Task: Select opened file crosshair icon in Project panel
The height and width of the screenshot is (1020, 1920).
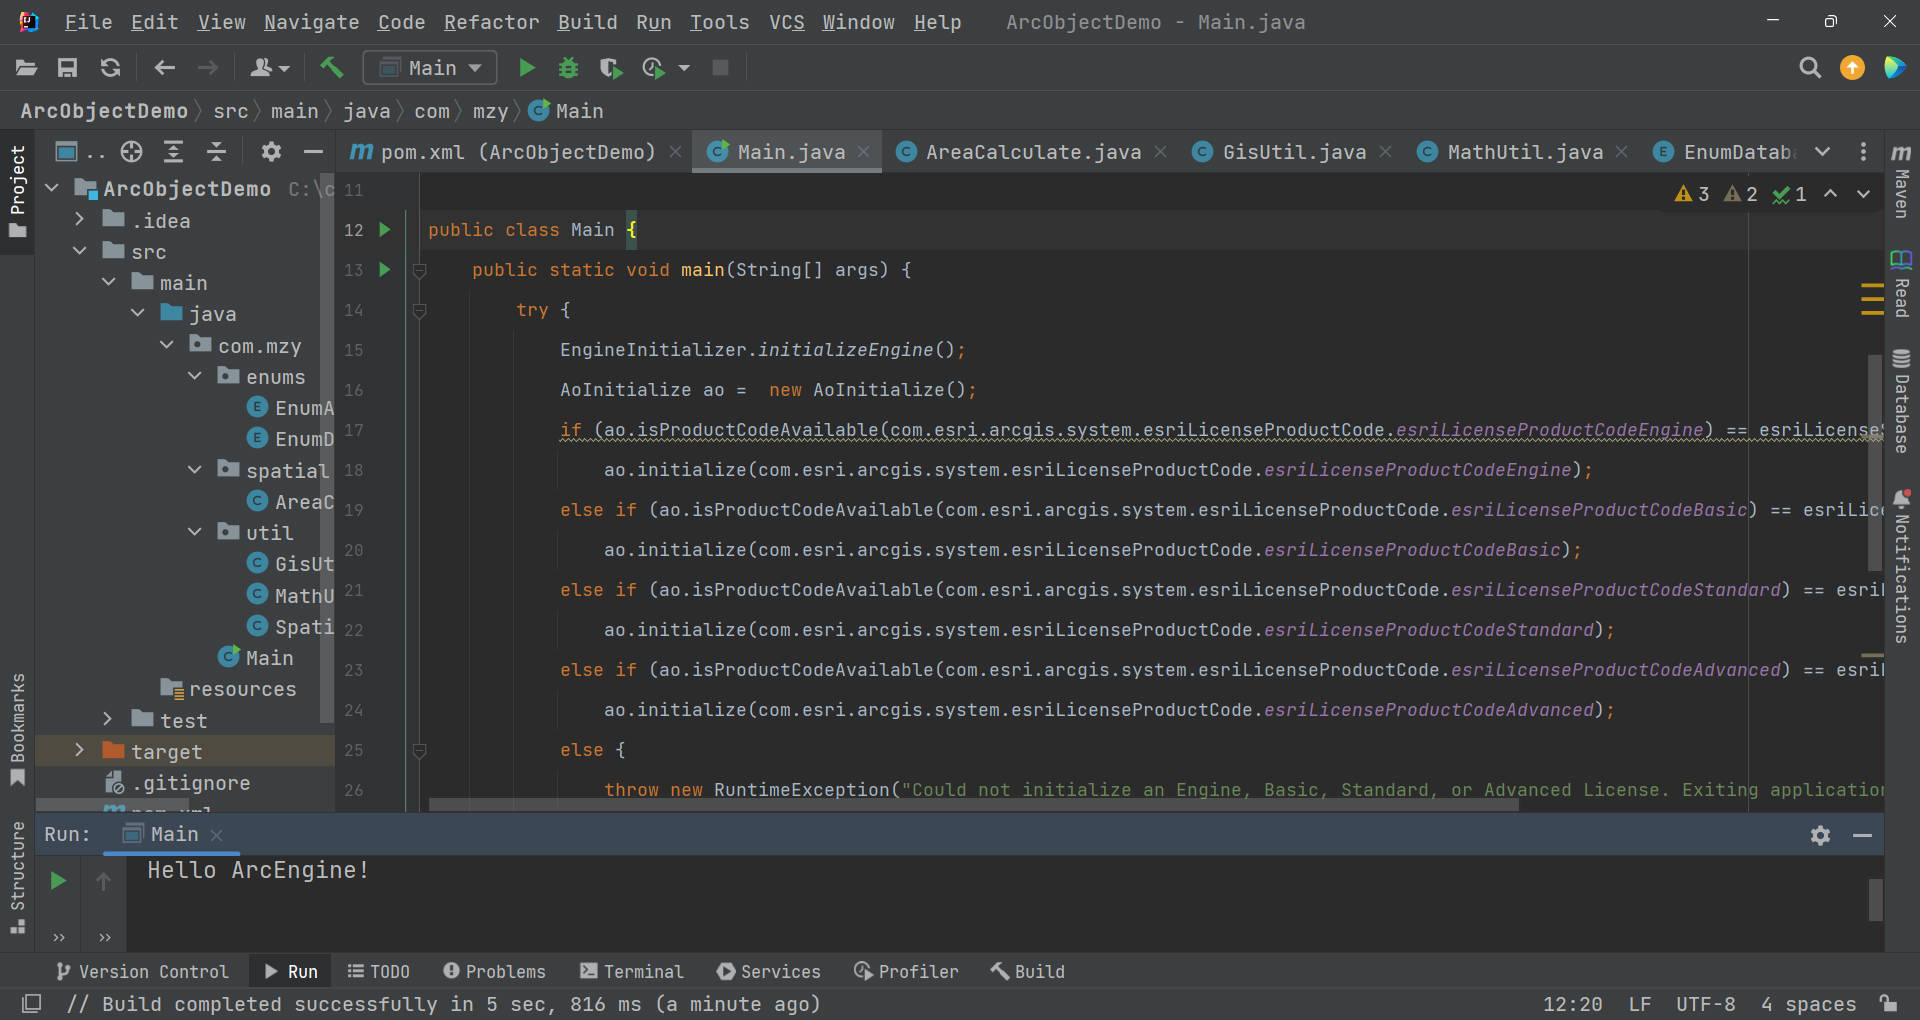Action: pyautogui.click(x=132, y=152)
